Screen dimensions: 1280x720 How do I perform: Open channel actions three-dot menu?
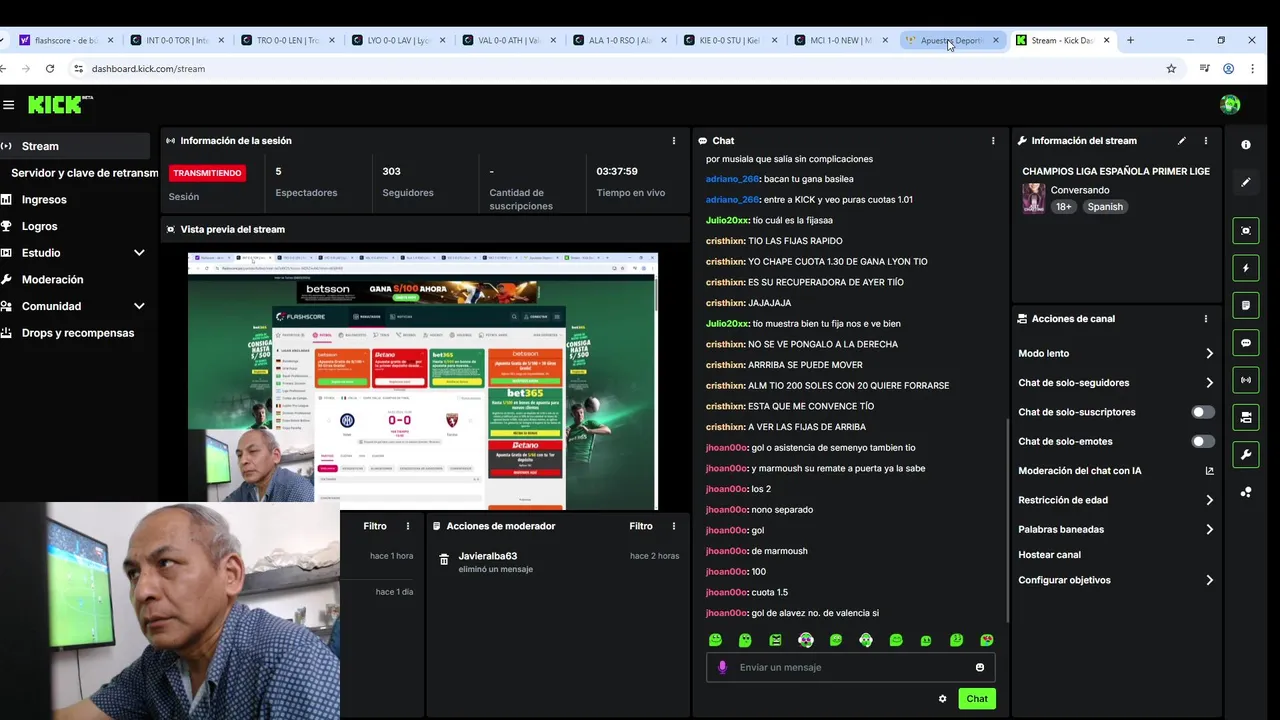pyautogui.click(x=1206, y=319)
